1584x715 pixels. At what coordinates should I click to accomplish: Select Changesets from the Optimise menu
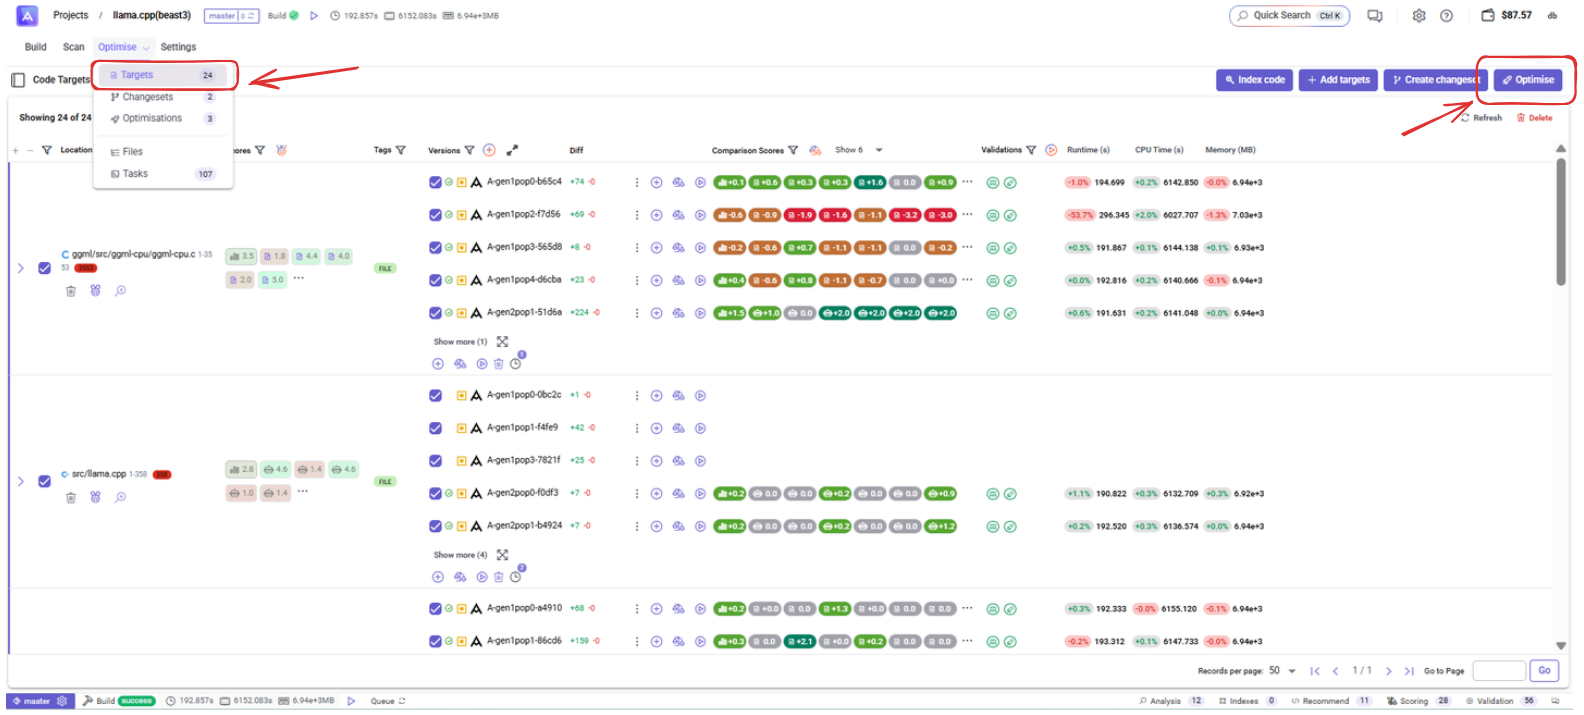148,97
